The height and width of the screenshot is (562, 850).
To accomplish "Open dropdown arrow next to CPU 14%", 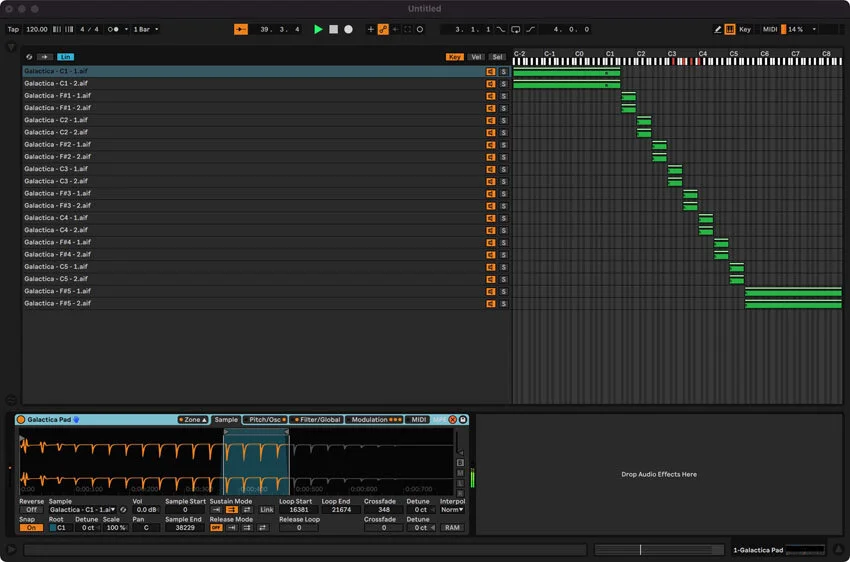I will [x=814, y=29].
